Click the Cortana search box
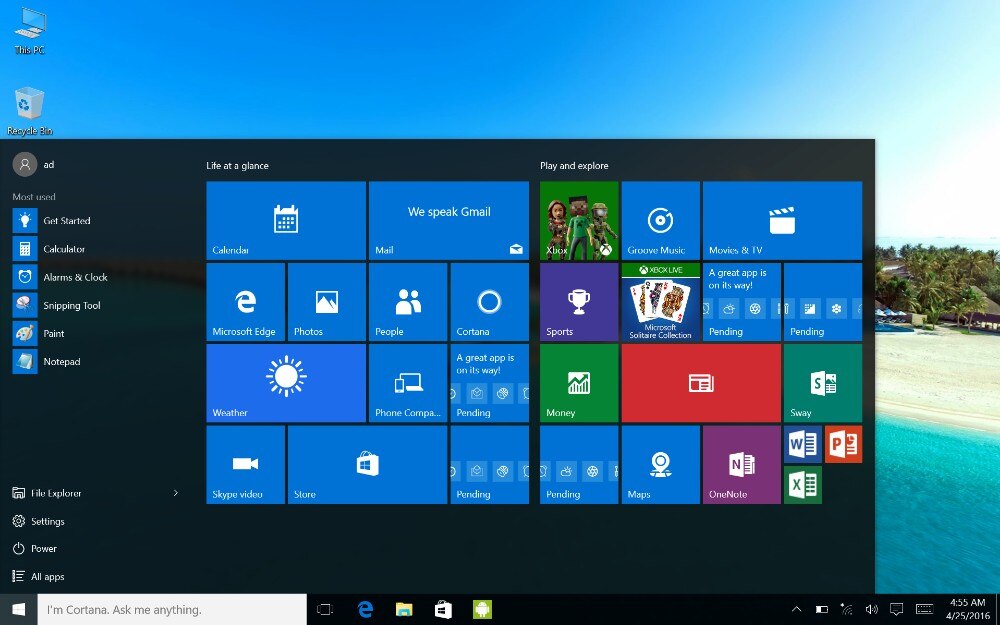Image resolution: width=1000 pixels, height=625 pixels. click(172, 610)
